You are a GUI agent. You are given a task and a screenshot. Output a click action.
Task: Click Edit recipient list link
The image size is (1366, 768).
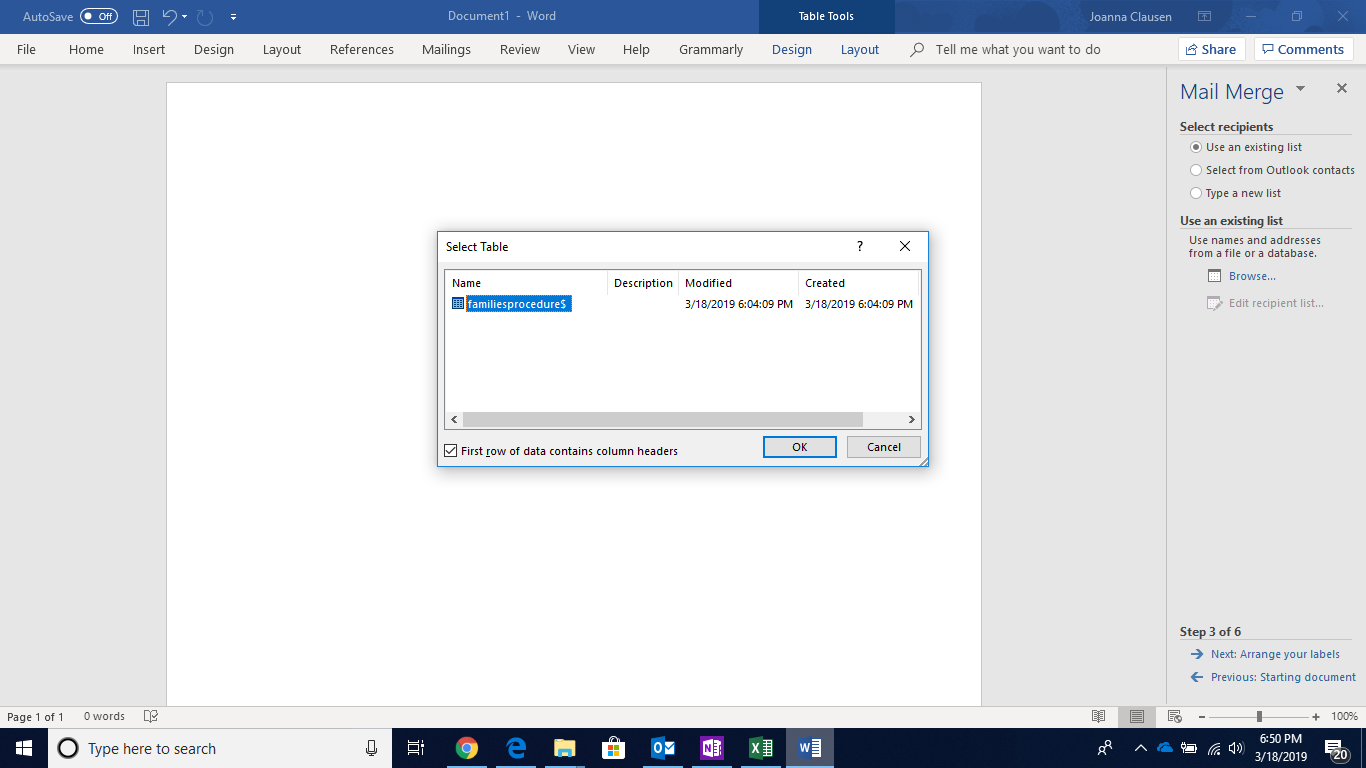1276,303
